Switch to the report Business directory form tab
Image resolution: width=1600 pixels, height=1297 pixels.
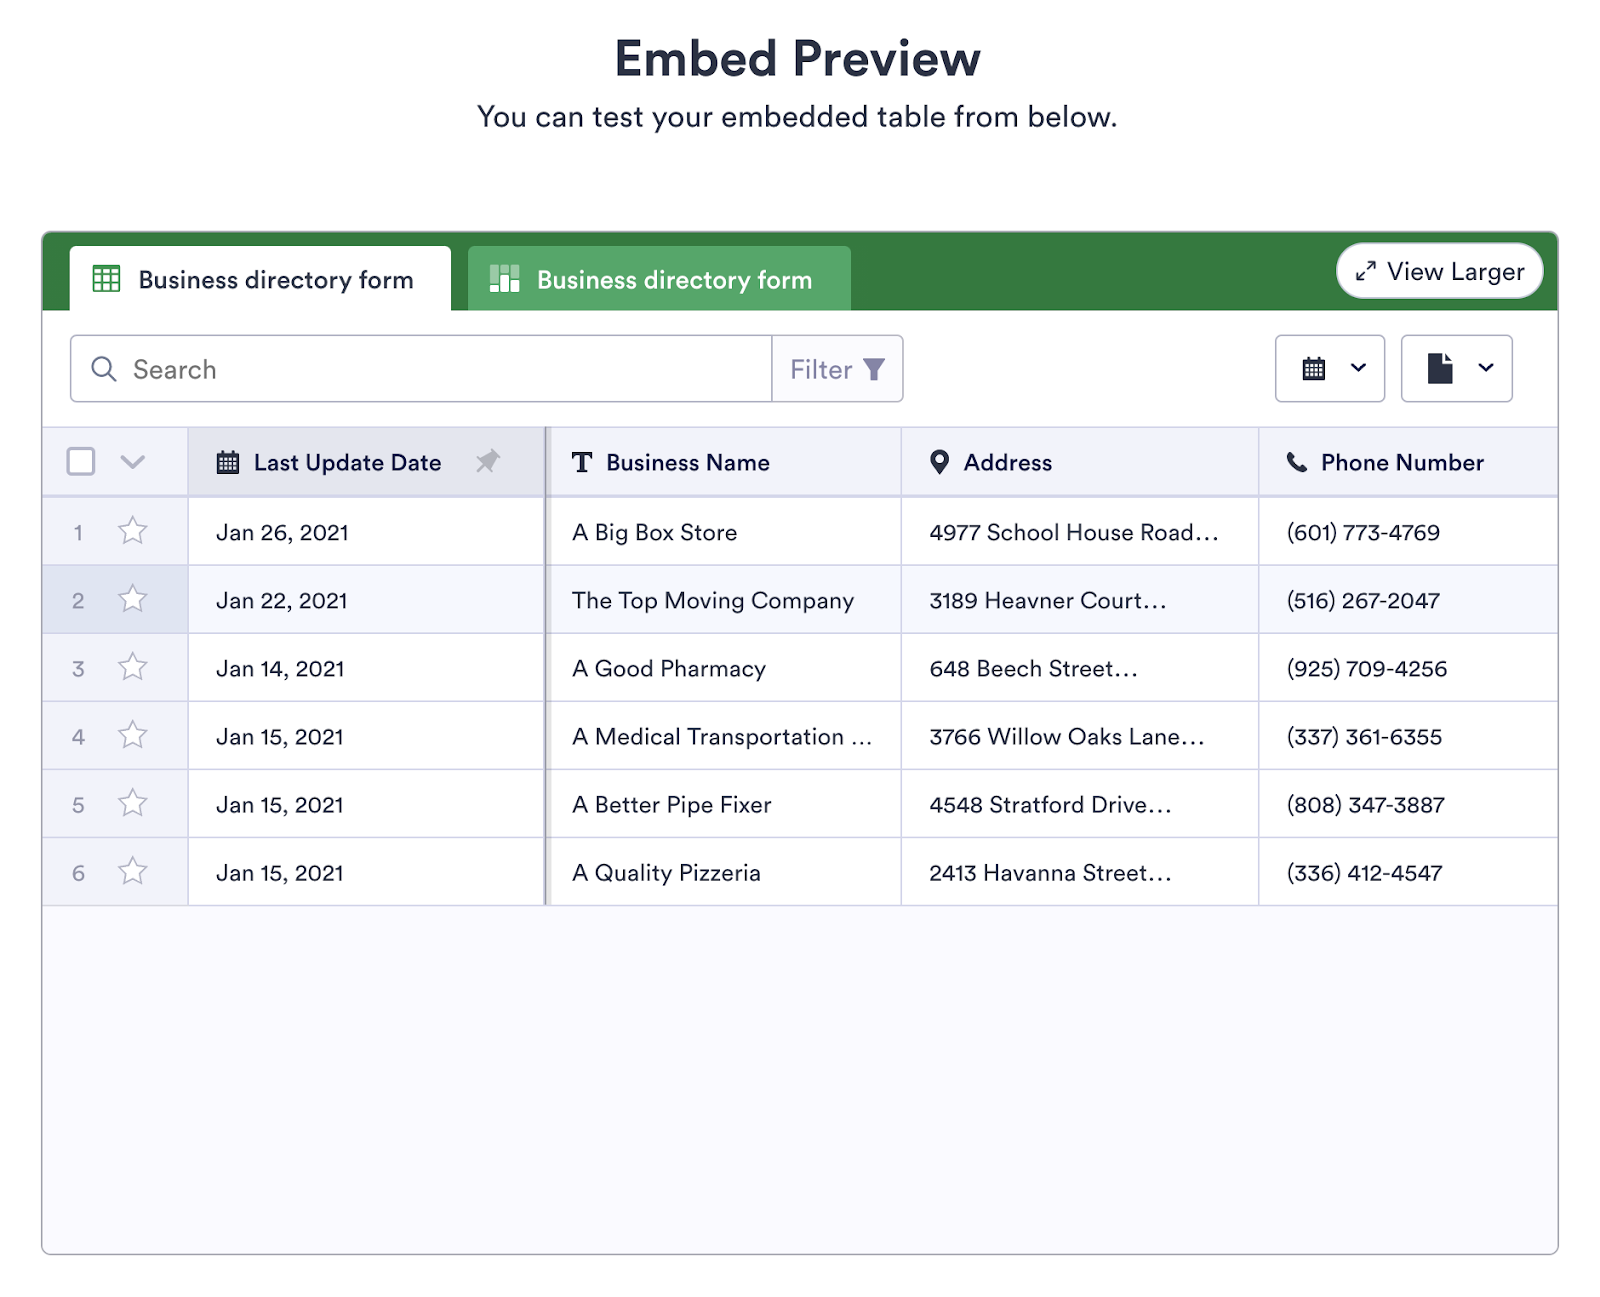click(659, 279)
